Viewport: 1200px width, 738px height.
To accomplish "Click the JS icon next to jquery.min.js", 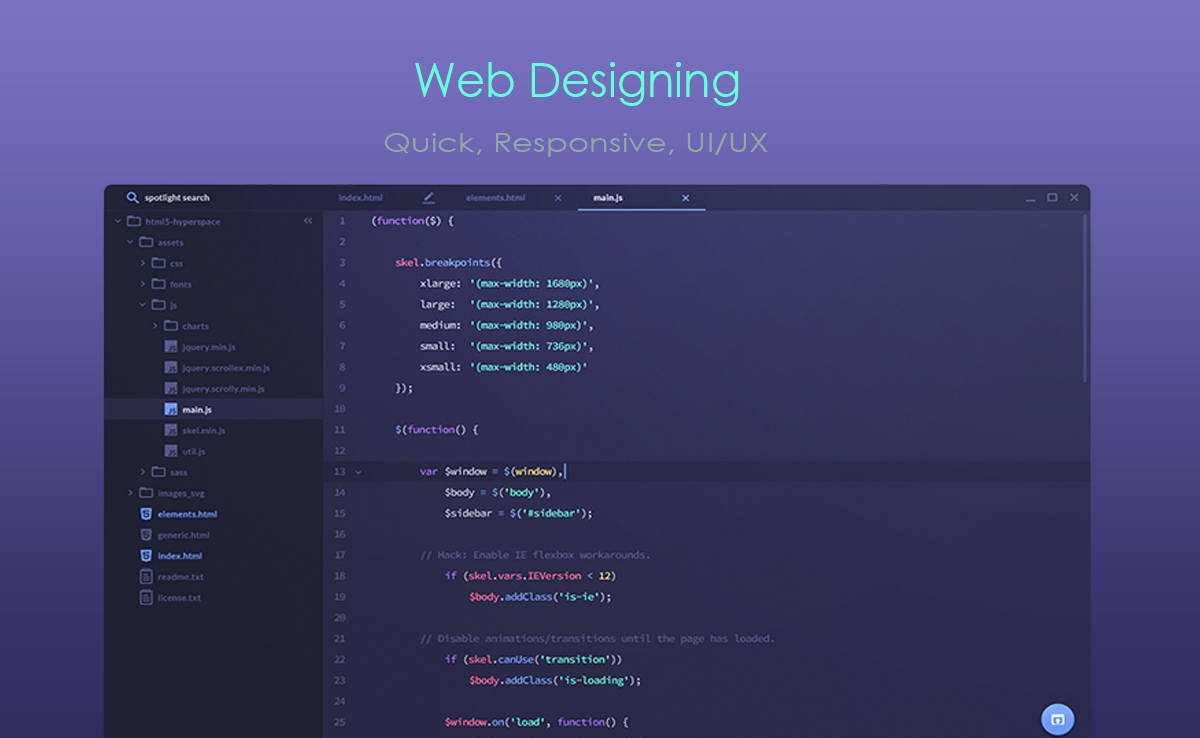I will [x=170, y=346].
